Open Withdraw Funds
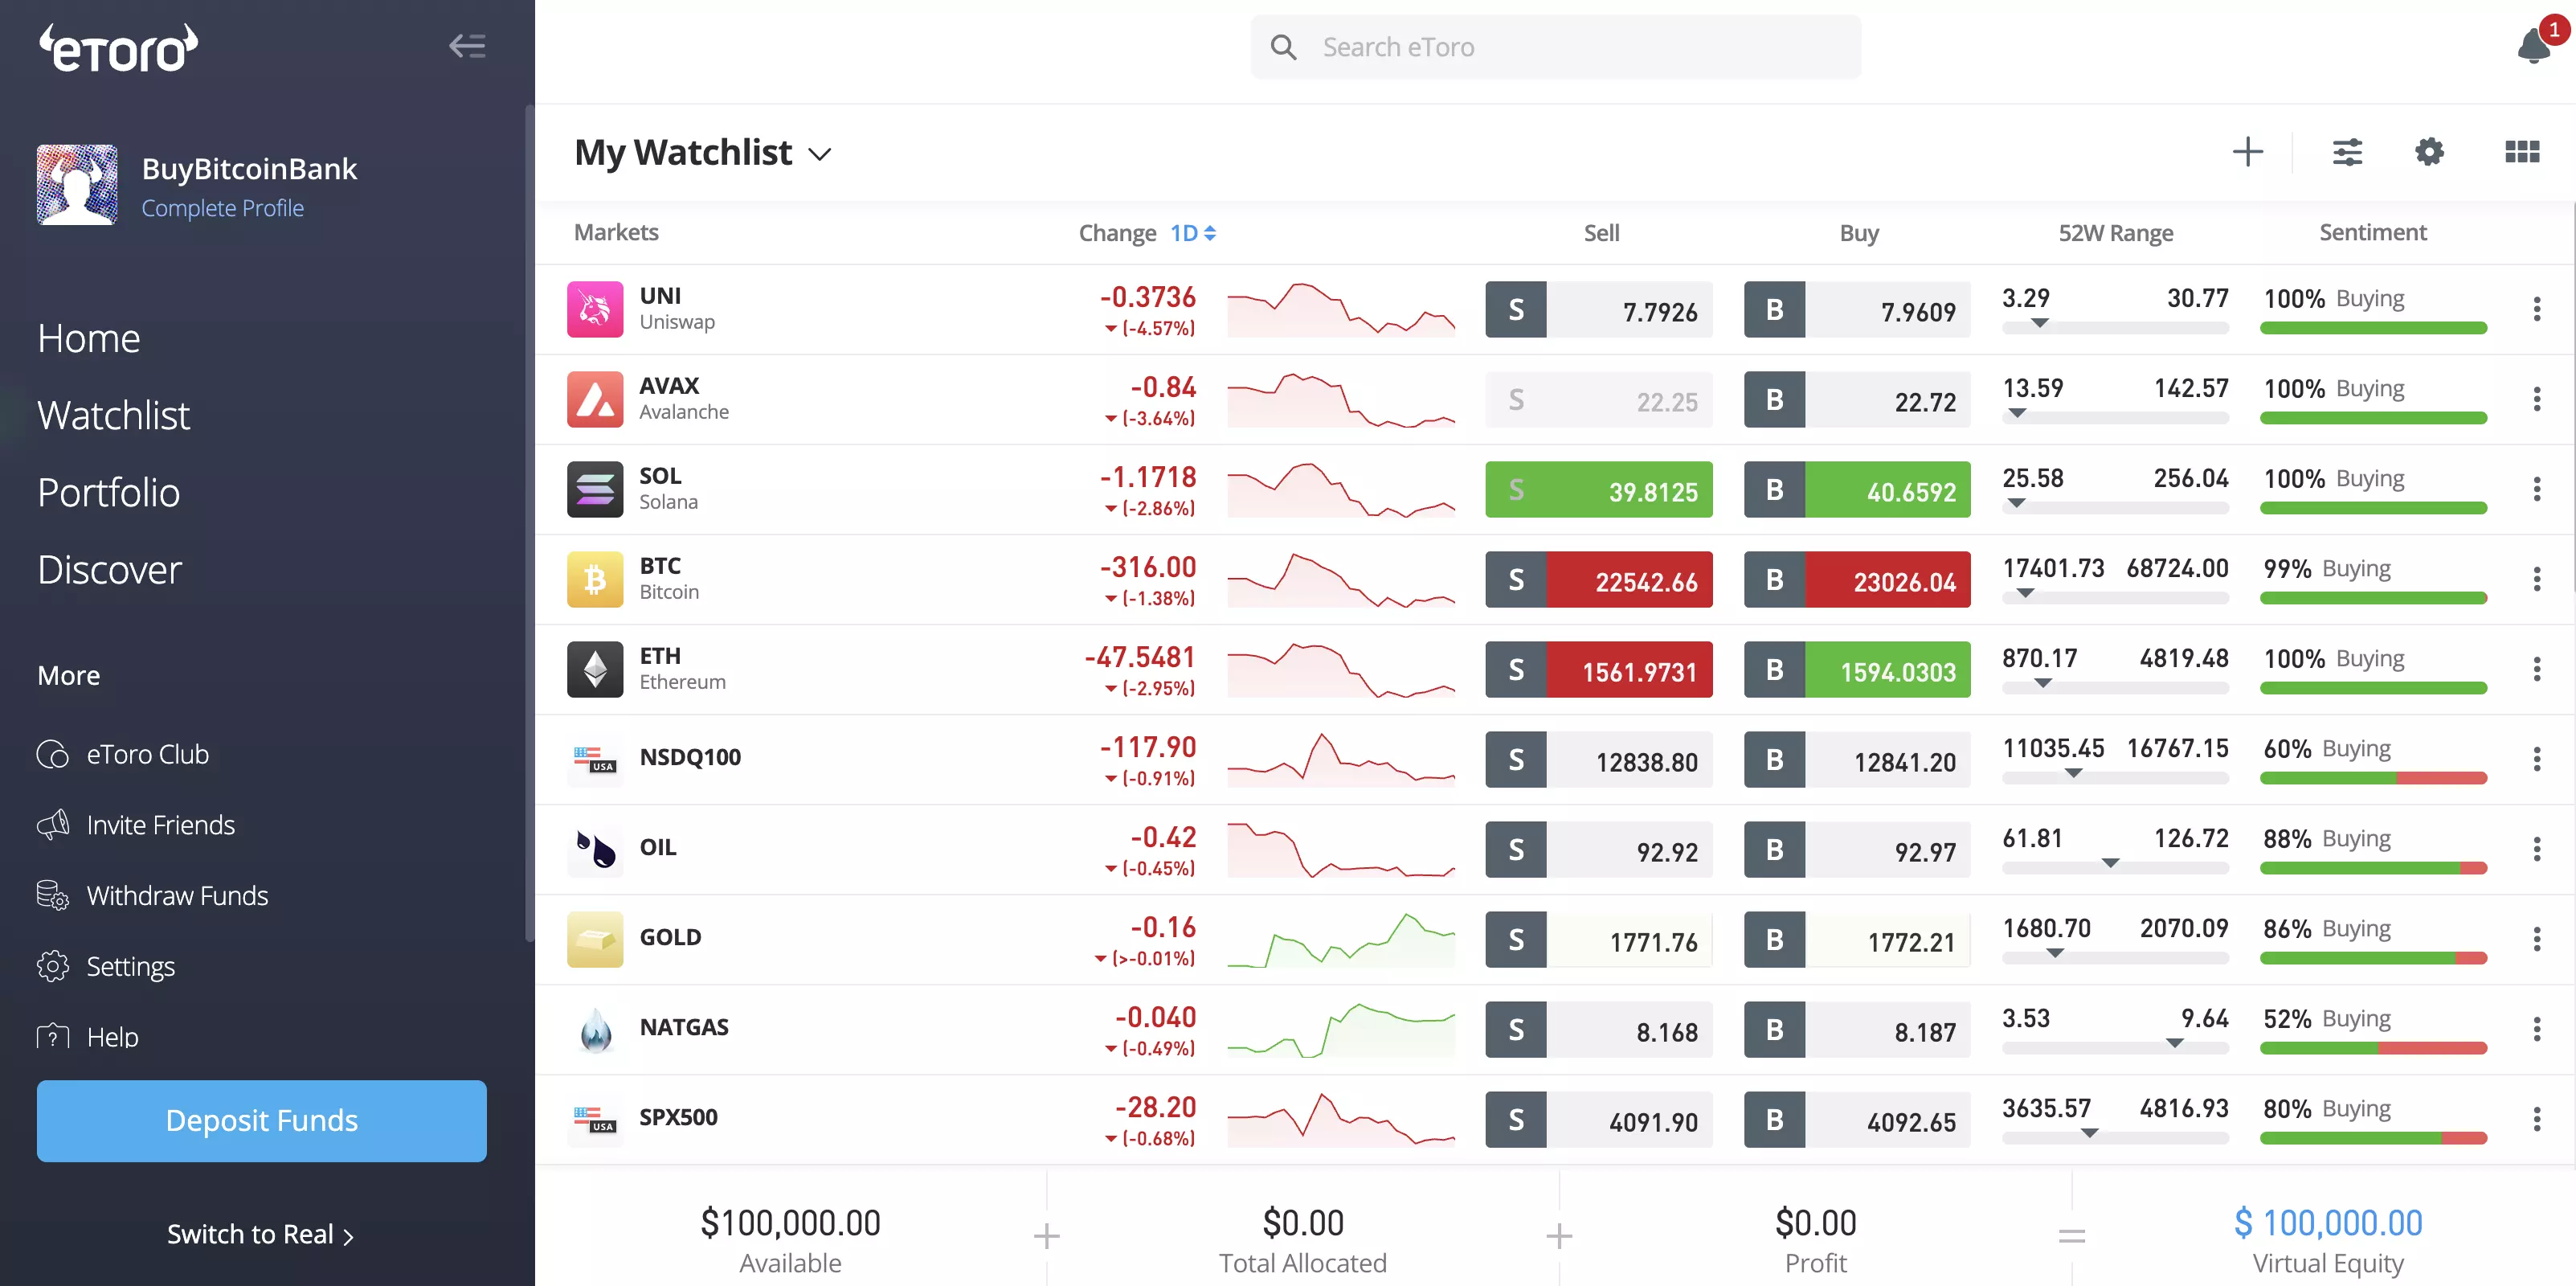Screen dimensions: 2576x1286 click(153, 895)
